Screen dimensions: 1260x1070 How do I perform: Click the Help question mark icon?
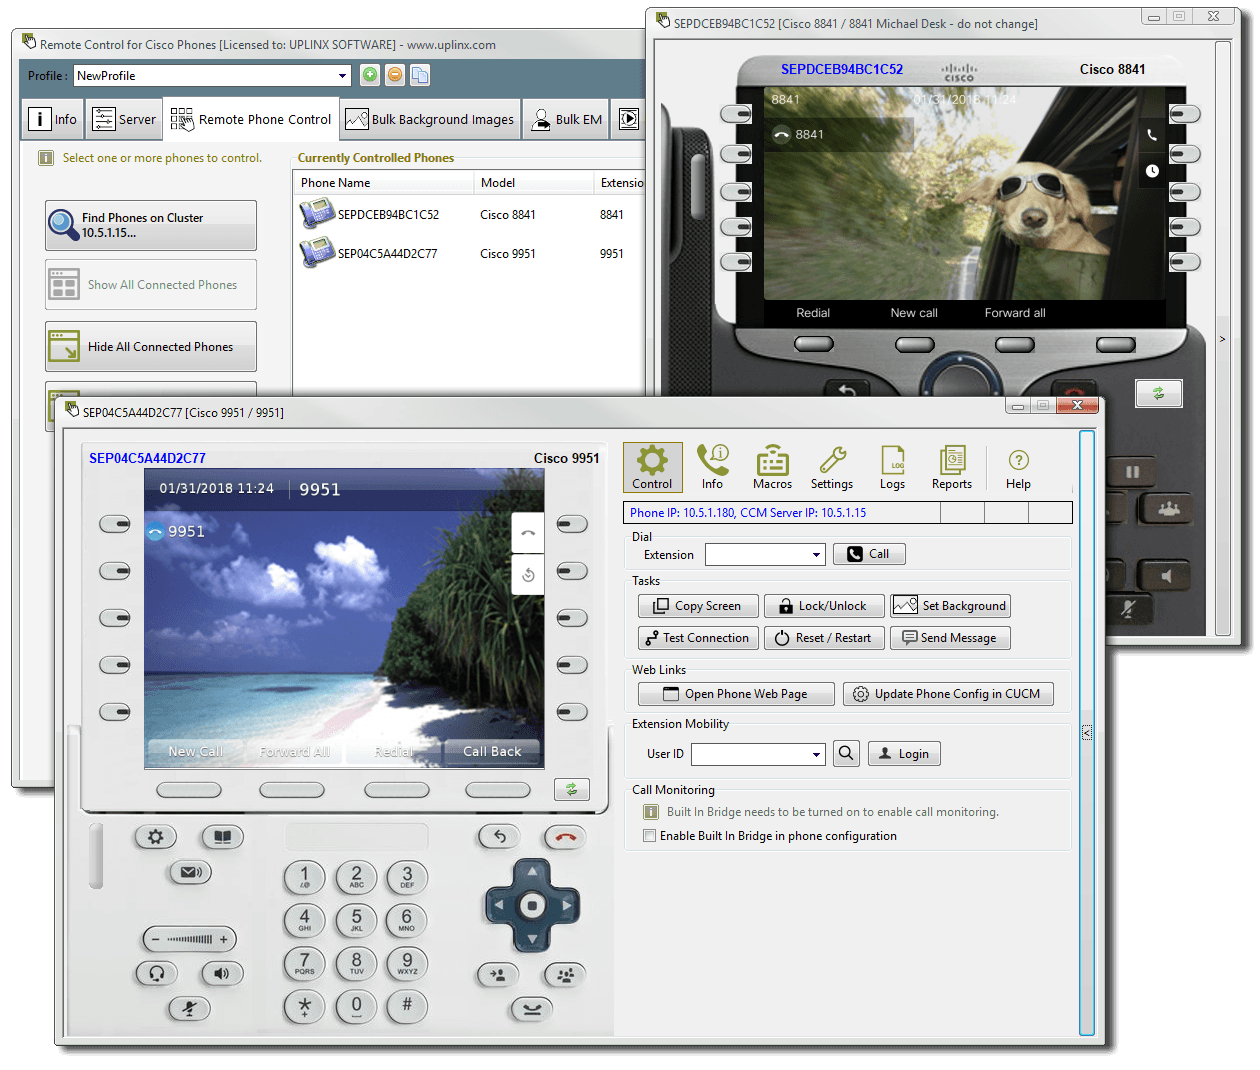tap(1018, 467)
